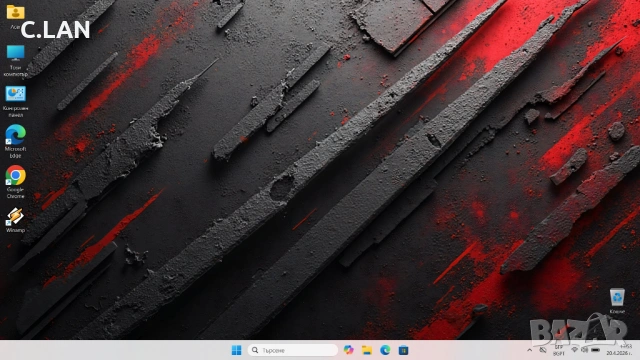
Task: Open the Recycle Bin on the desktop
Action: tap(617, 301)
